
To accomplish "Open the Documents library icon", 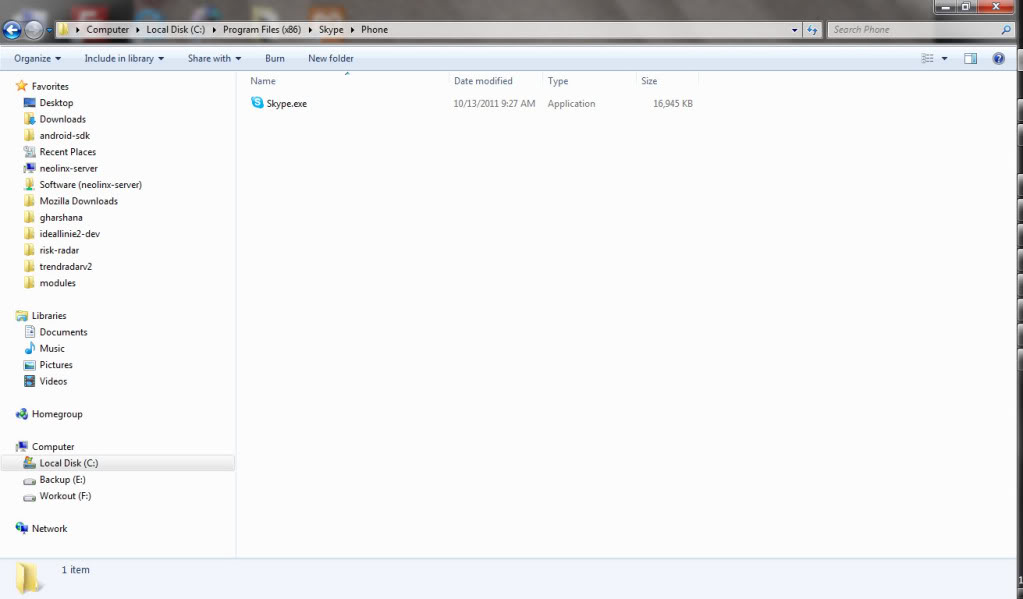I will [29, 332].
